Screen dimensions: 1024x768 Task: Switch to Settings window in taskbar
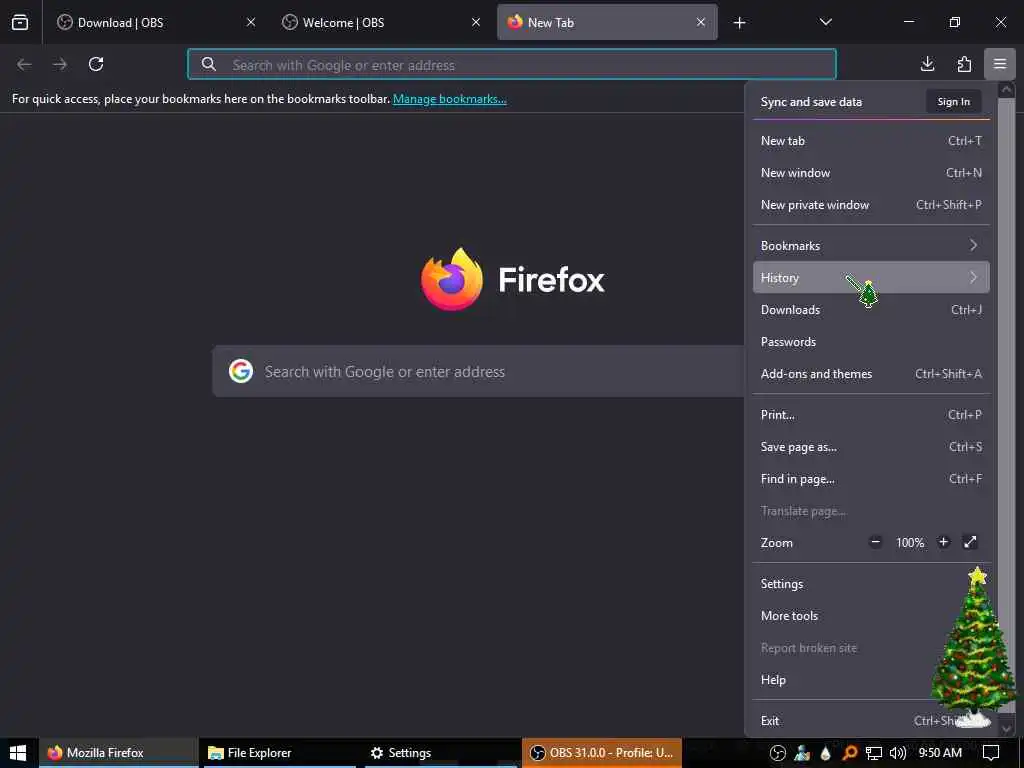pos(441,753)
